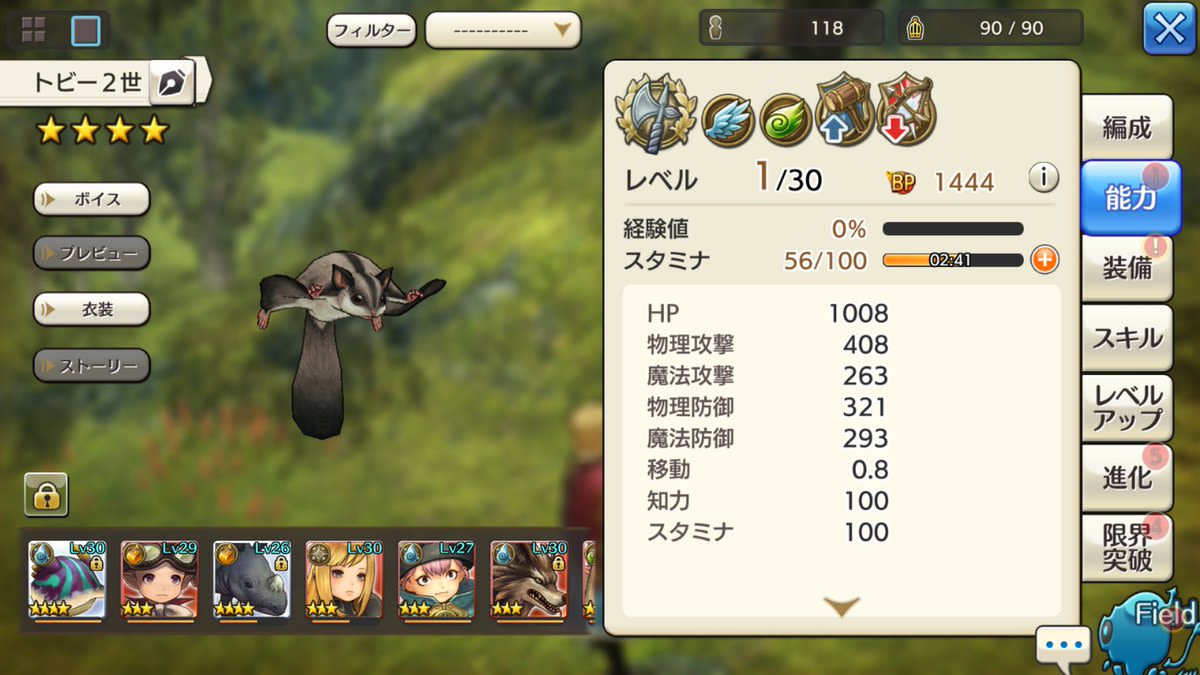
Task: Expand the ボイス voice button
Action: tap(91, 199)
